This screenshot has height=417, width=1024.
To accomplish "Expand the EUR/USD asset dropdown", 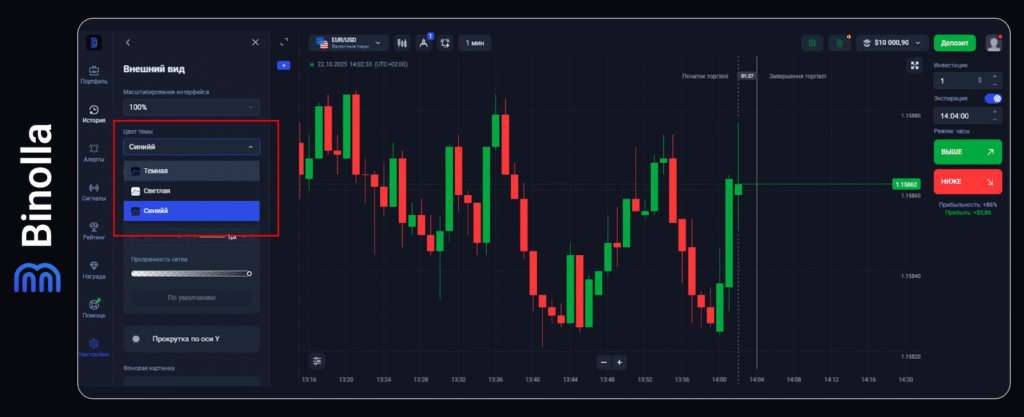I will coord(347,43).
